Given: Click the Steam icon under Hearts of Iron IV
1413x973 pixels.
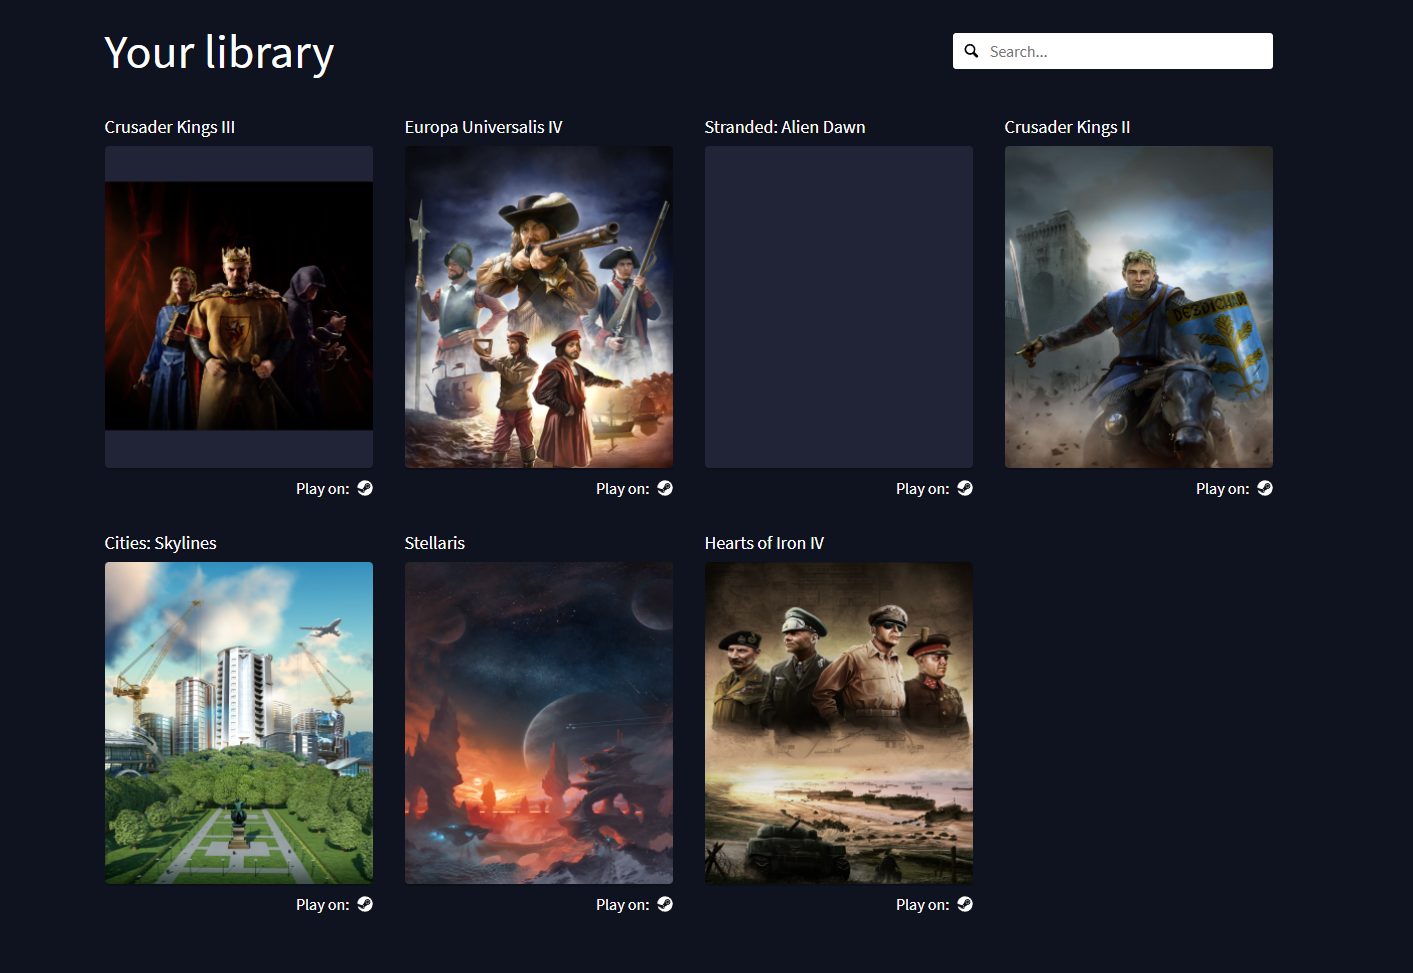Looking at the screenshot, I should click(965, 904).
